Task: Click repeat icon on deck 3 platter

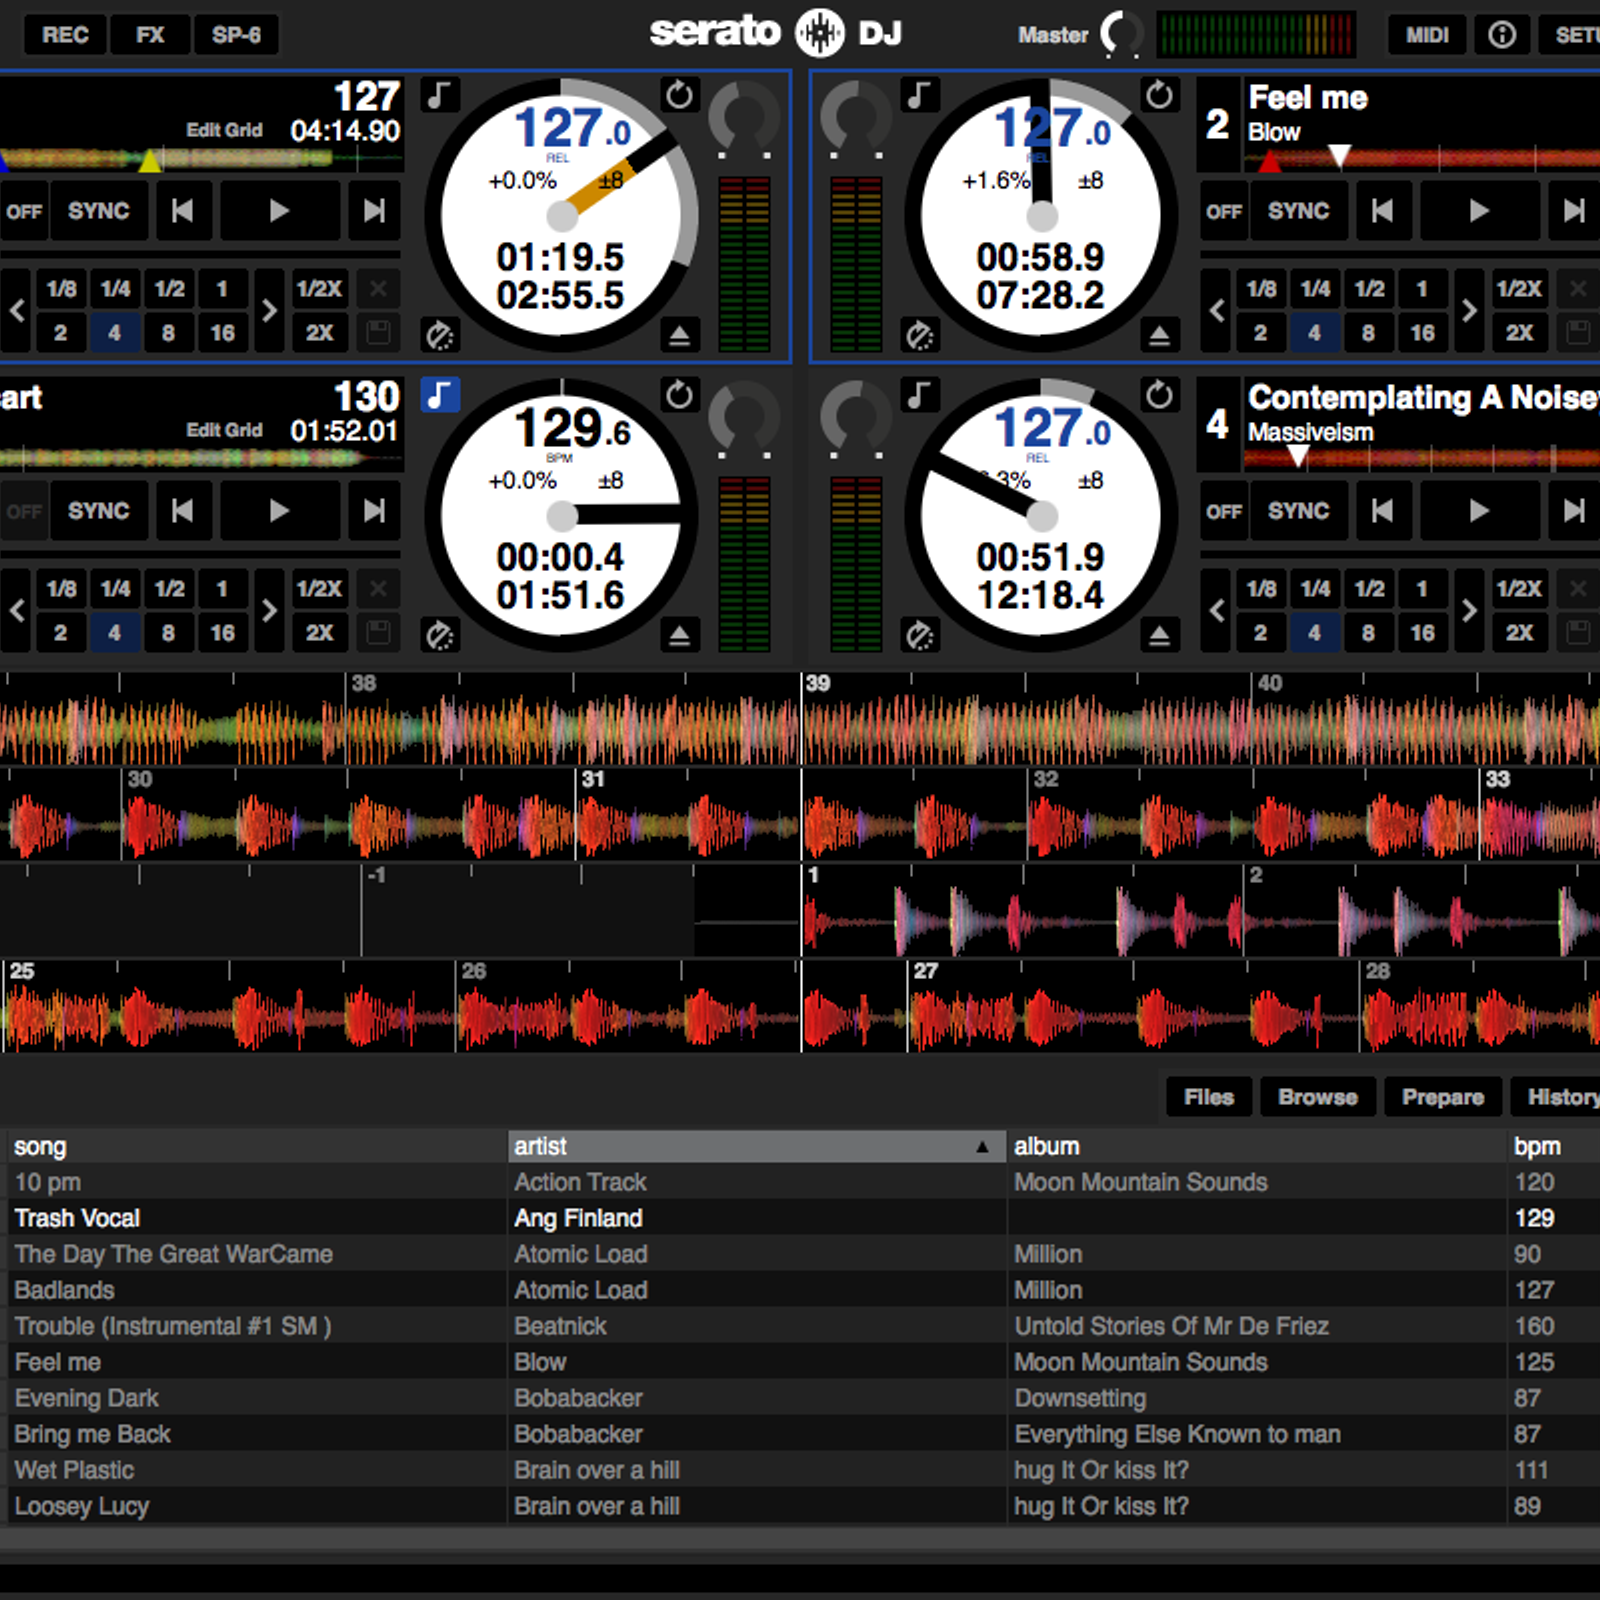Action: point(679,395)
